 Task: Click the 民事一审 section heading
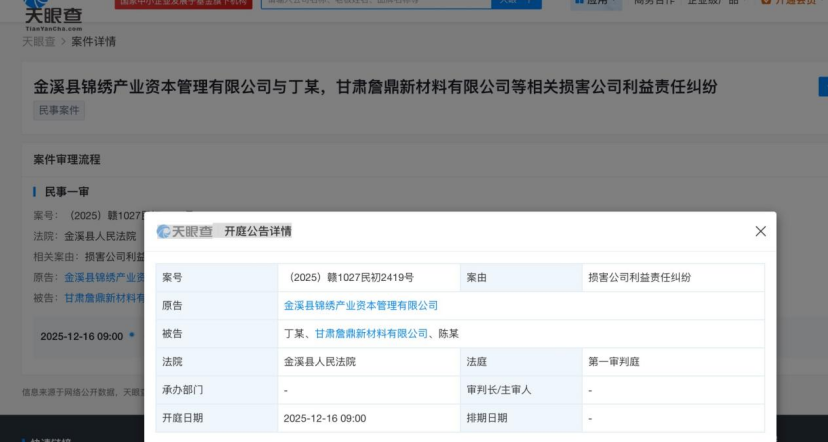[x=68, y=191]
